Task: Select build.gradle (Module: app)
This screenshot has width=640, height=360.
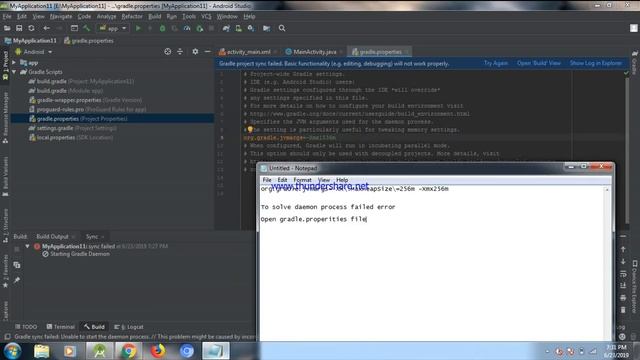Action: [x=66, y=91]
